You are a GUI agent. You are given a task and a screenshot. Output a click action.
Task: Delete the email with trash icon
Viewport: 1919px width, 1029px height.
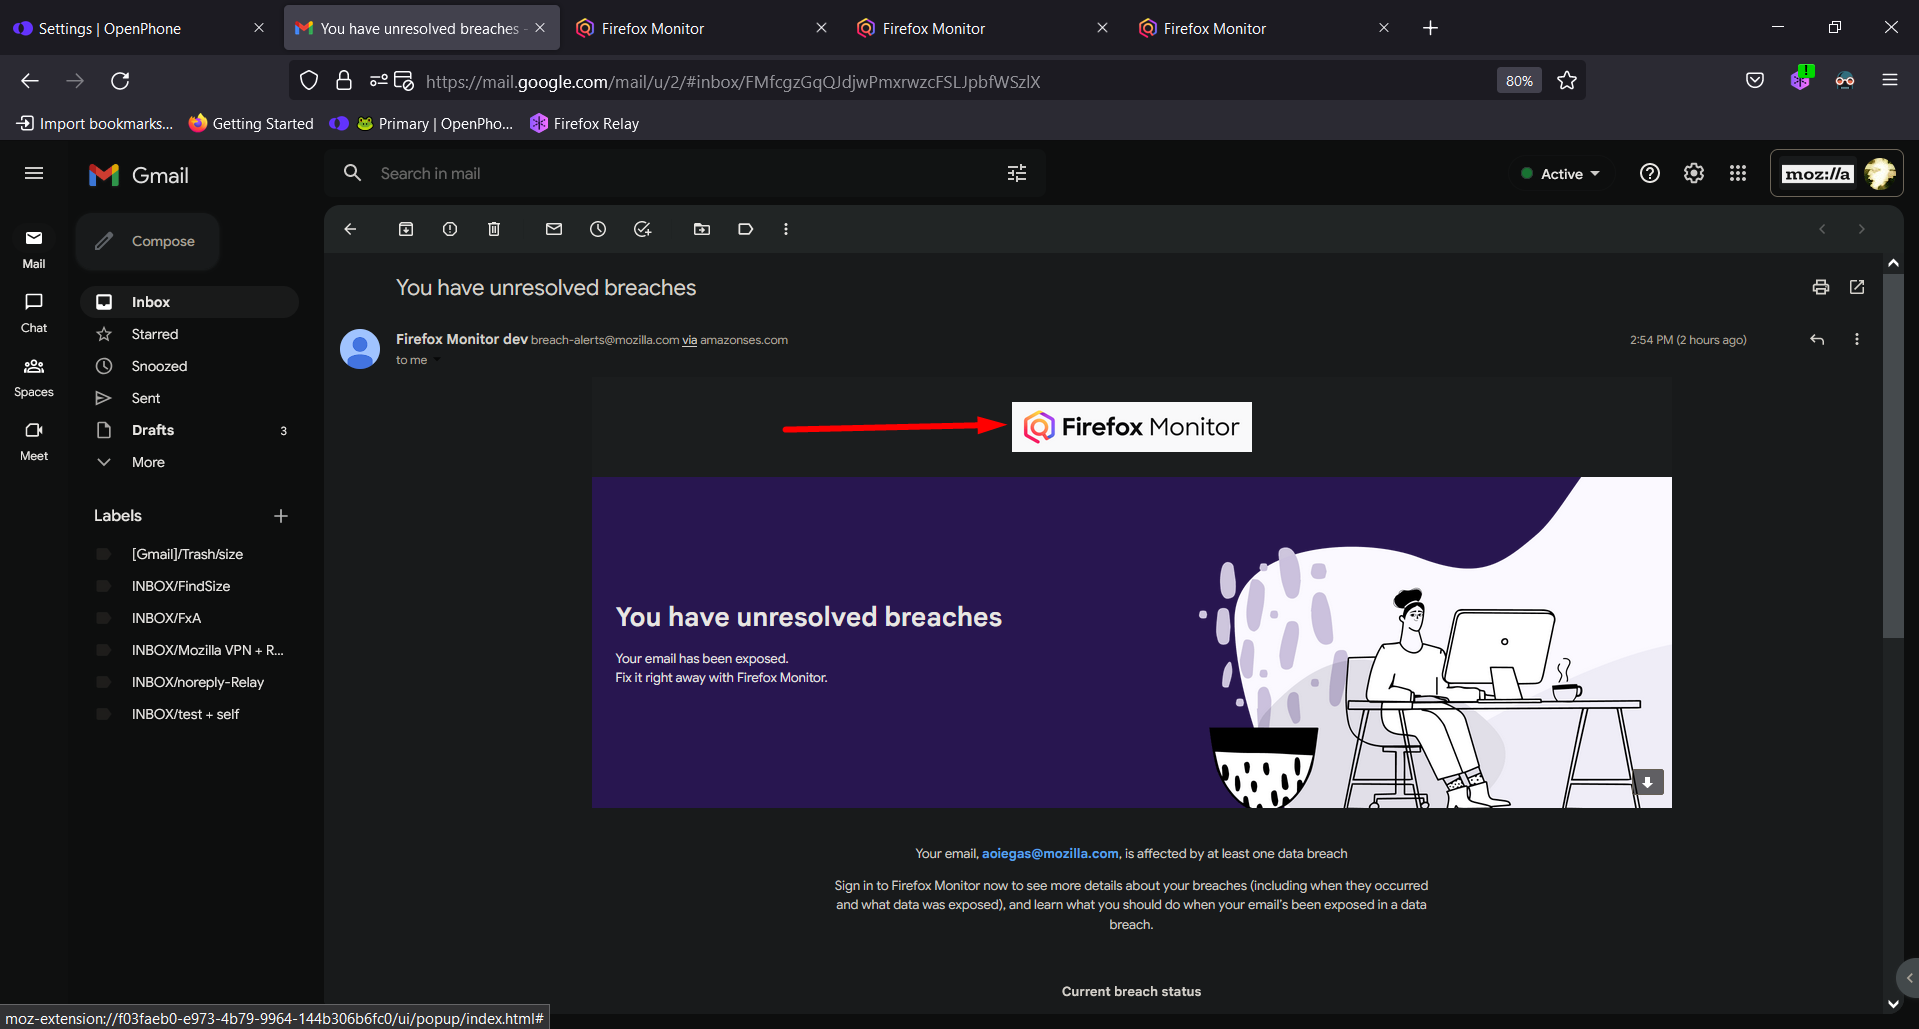coord(494,229)
